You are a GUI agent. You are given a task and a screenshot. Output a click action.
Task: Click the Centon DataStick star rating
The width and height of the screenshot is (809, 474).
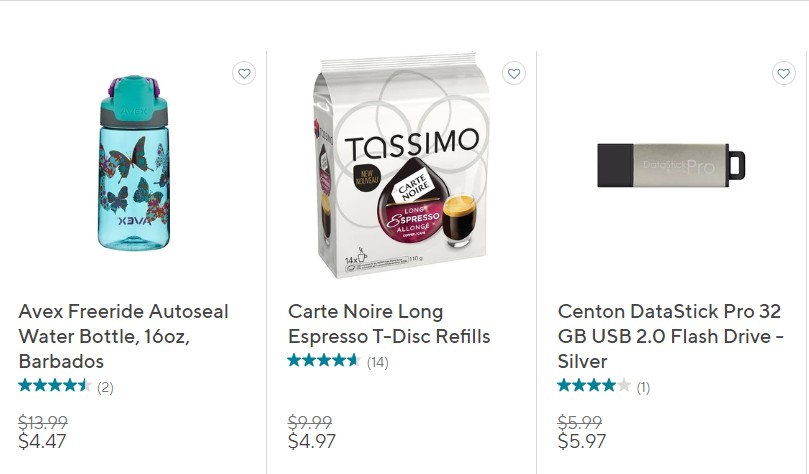[x=594, y=386]
